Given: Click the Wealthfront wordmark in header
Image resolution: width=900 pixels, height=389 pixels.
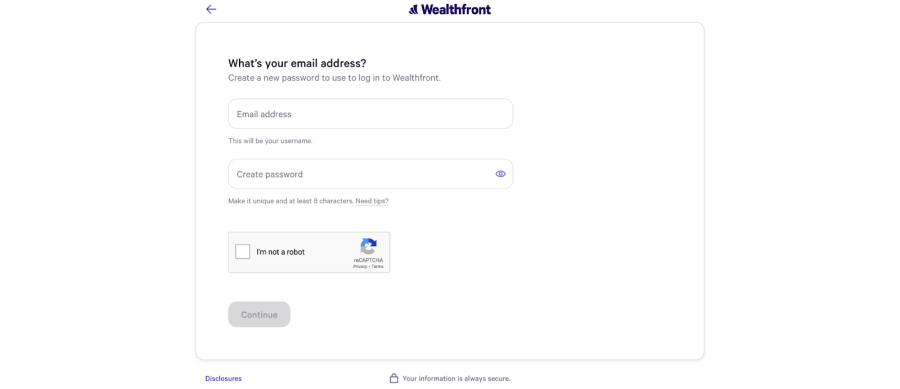Looking at the screenshot, I should 456,10.
